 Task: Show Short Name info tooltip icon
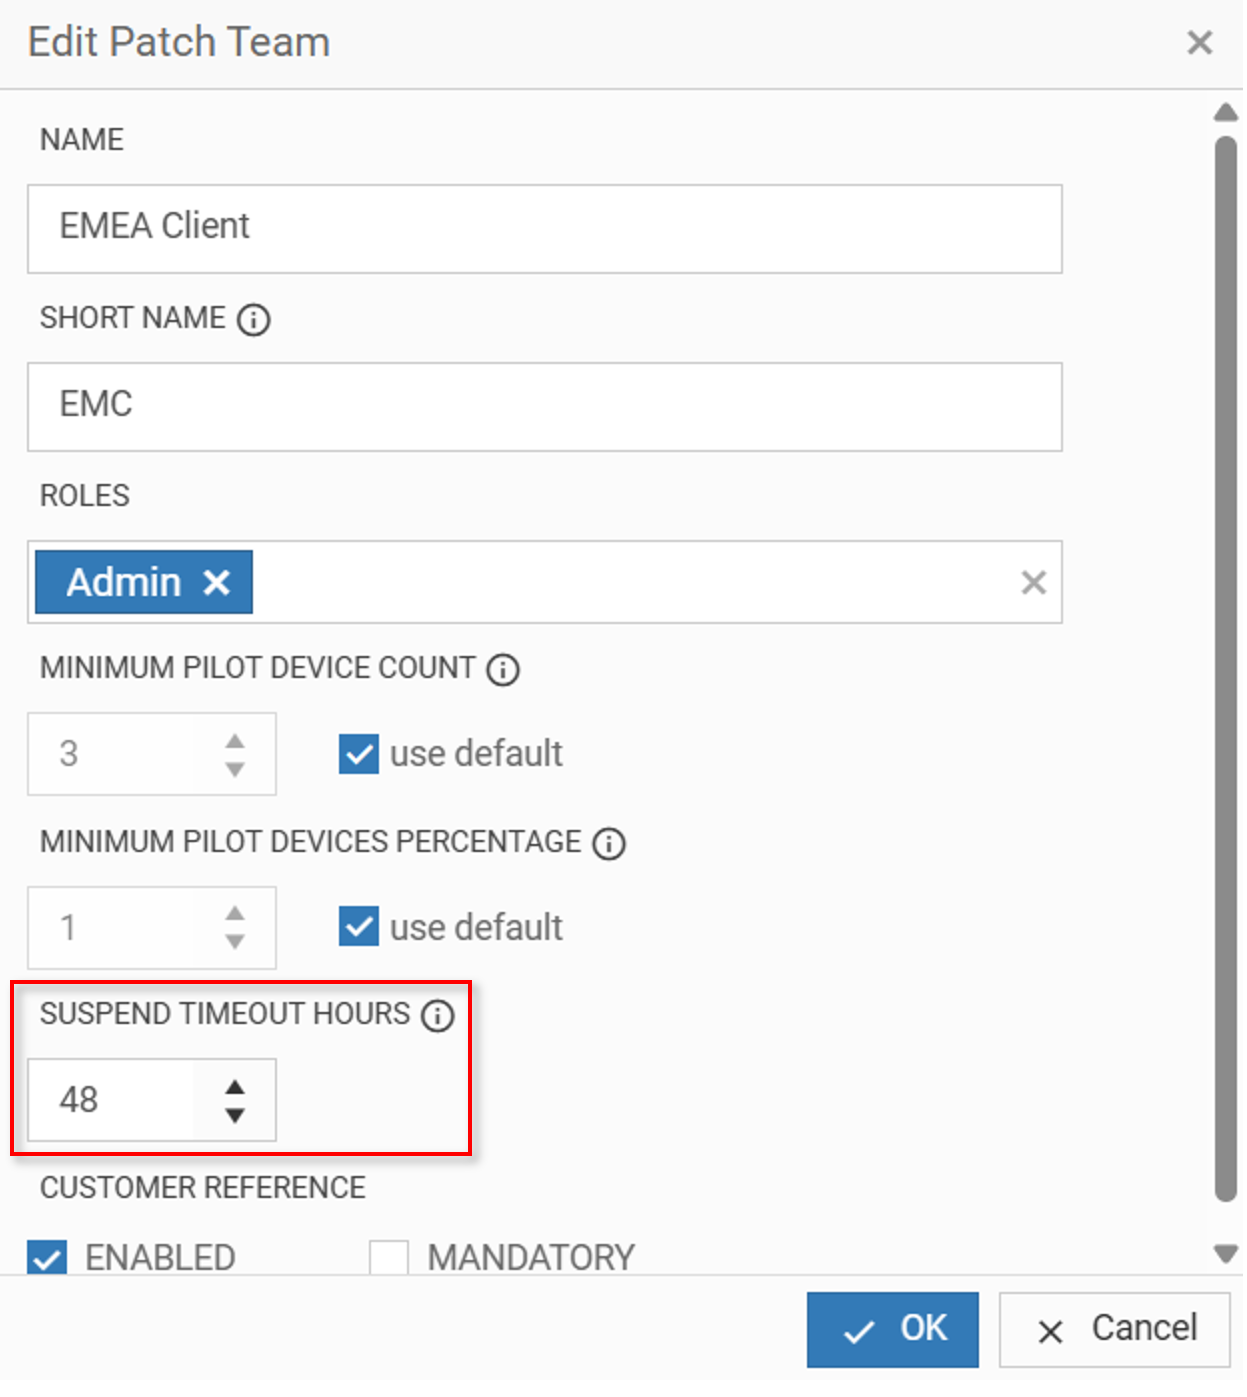pos(253,320)
